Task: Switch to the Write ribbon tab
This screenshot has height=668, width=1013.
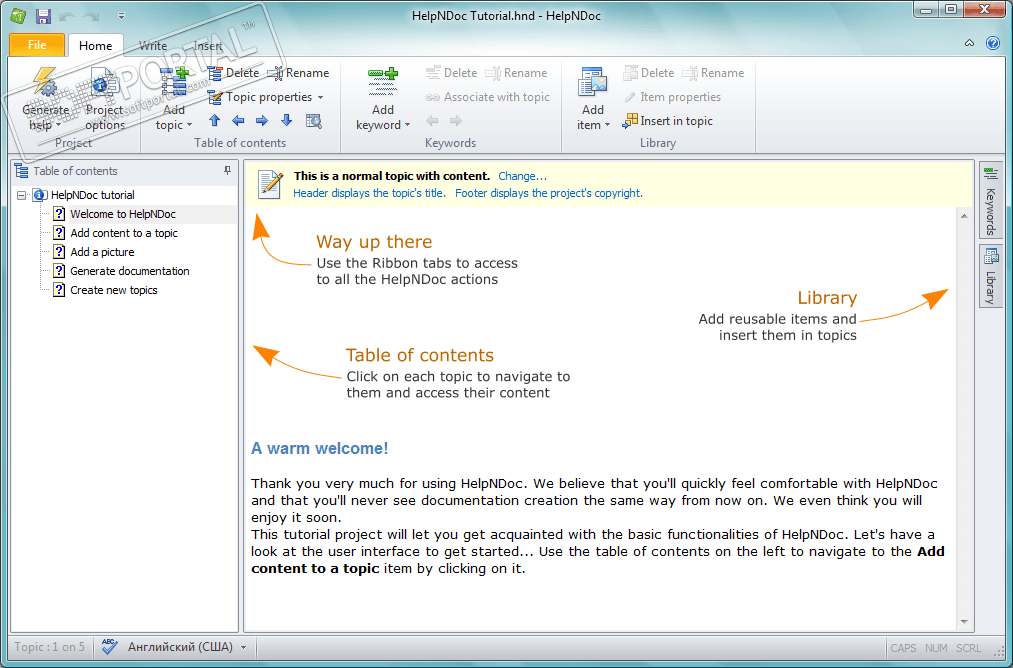Action: pyautogui.click(x=153, y=45)
